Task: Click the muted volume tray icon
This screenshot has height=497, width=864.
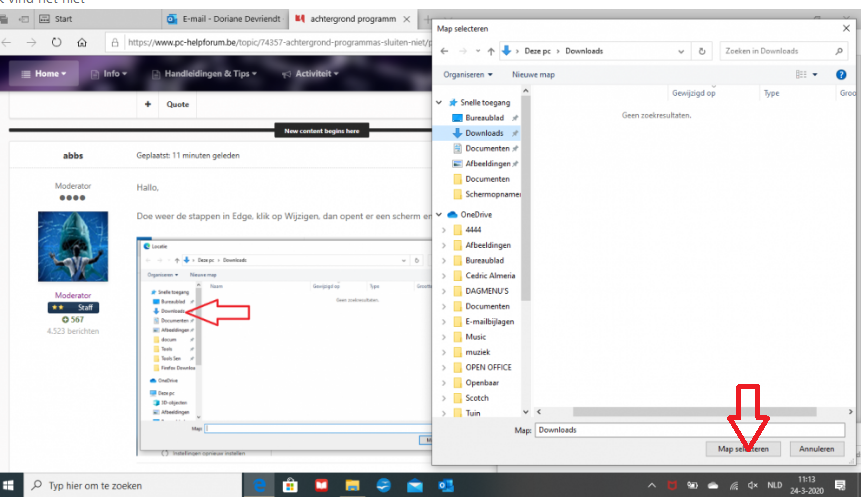Action: coord(753,485)
